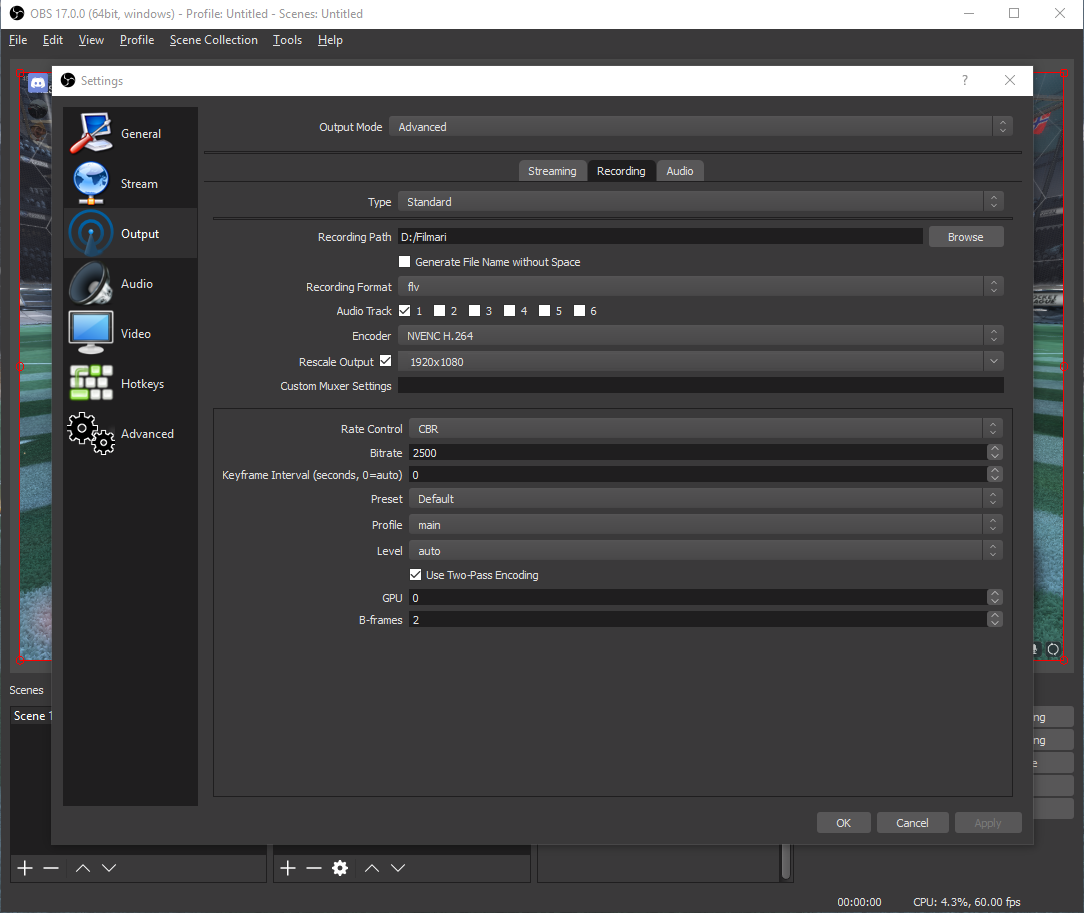Image resolution: width=1084 pixels, height=913 pixels.
Task: Remove the selected scene with minus icon
Action: coord(51,868)
